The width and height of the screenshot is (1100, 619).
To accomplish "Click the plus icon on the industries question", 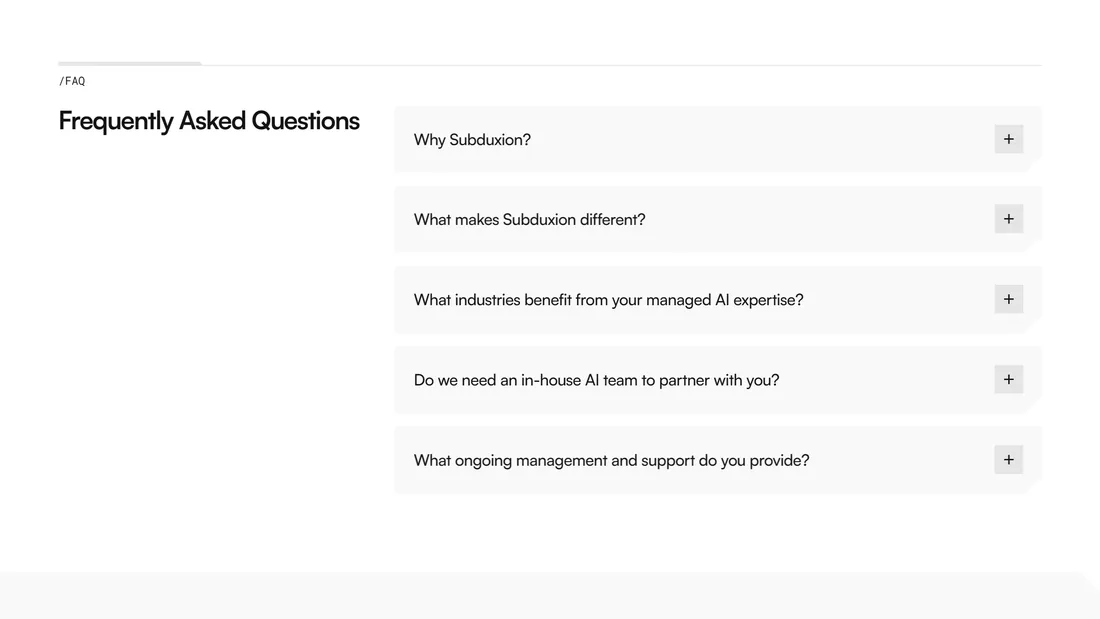I will tap(1008, 298).
